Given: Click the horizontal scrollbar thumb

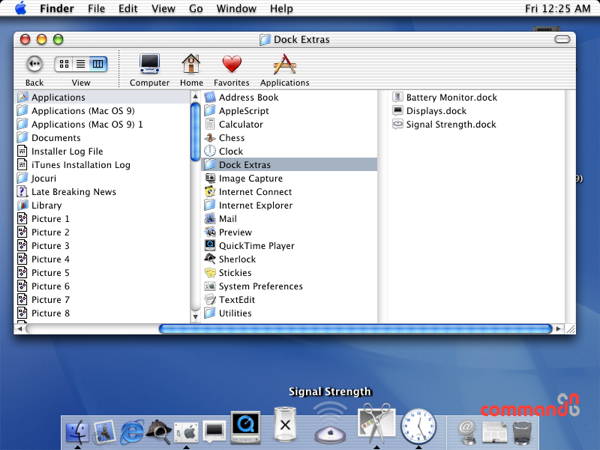Looking at the screenshot, I should pos(355,329).
